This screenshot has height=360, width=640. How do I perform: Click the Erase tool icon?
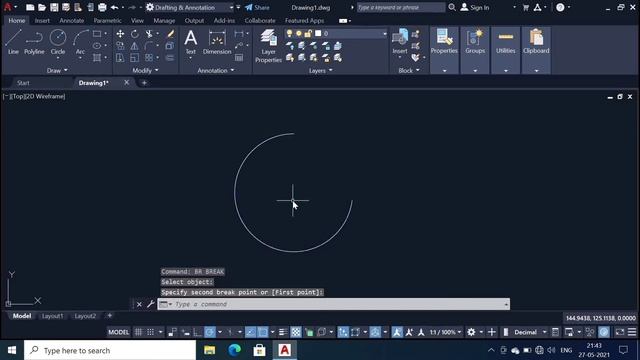[170, 34]
